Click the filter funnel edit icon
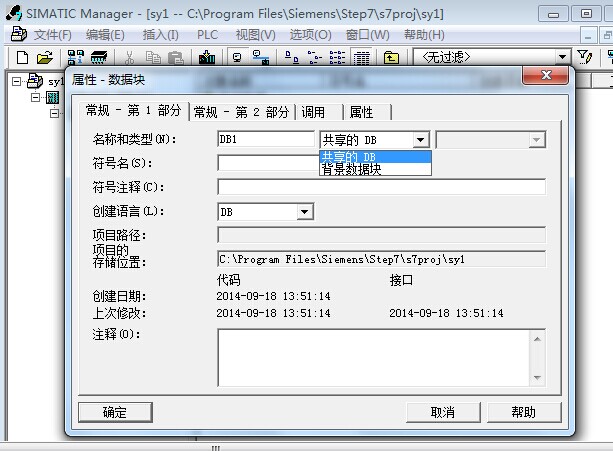613x451 pixels. coord(584,57)
